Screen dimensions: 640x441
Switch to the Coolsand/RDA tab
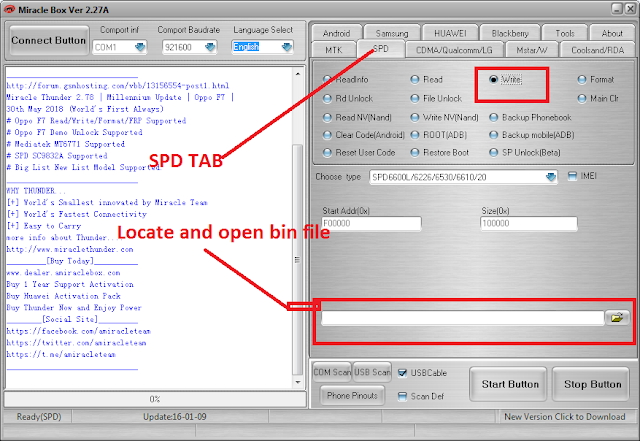click(x=598, y=50)
